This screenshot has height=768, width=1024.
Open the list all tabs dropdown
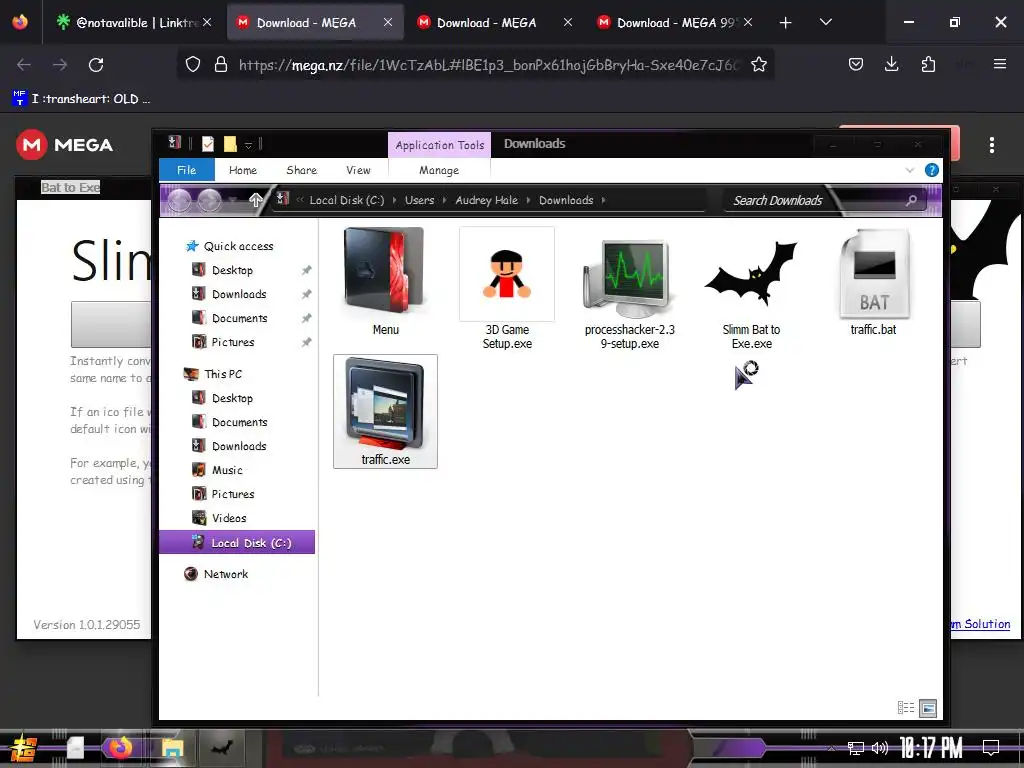[x=825, y=22]
